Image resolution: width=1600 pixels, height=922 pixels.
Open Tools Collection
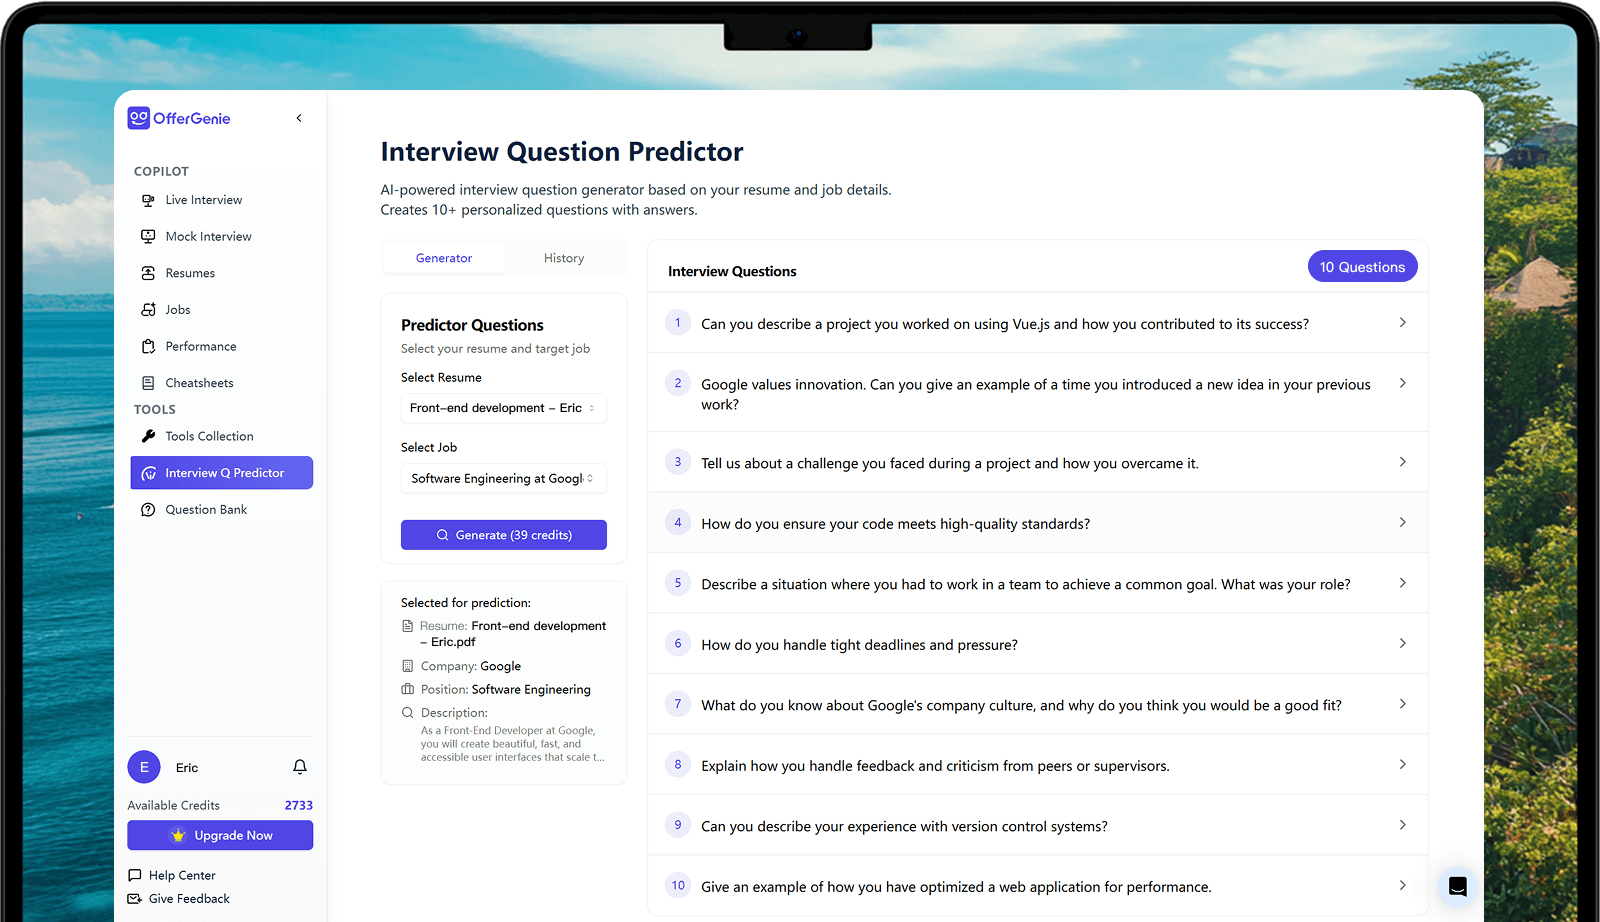209,436
